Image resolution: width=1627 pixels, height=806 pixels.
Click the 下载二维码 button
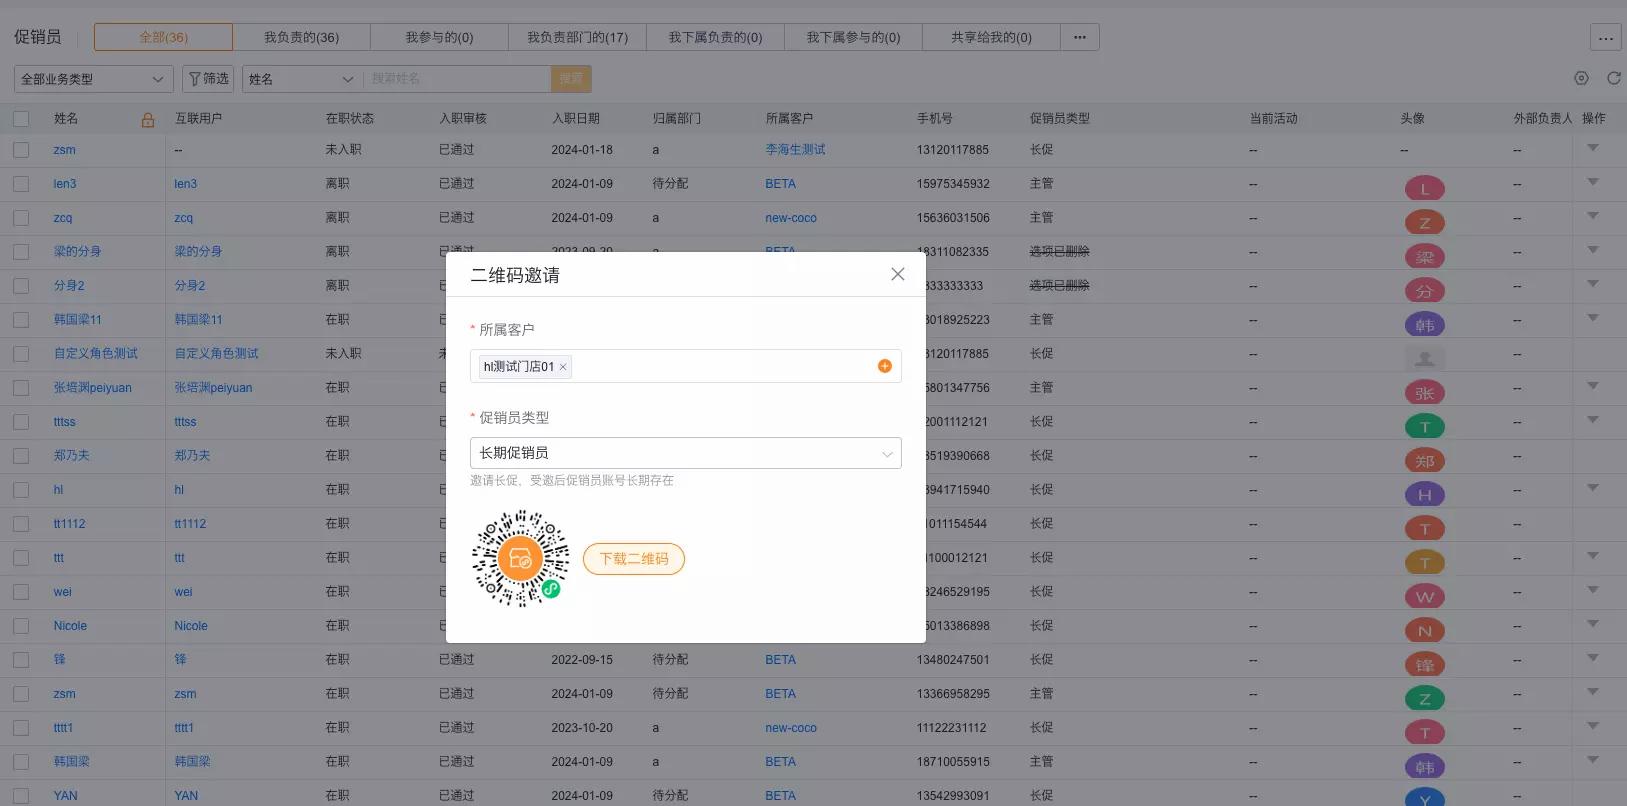click(x=634, y=559)
